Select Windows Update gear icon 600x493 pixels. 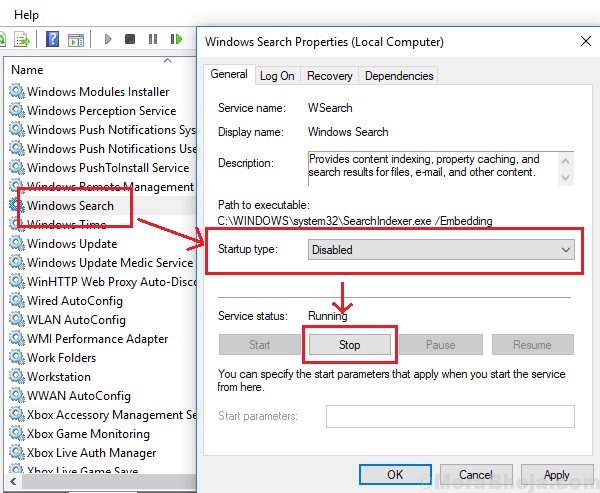click(17, 243)
